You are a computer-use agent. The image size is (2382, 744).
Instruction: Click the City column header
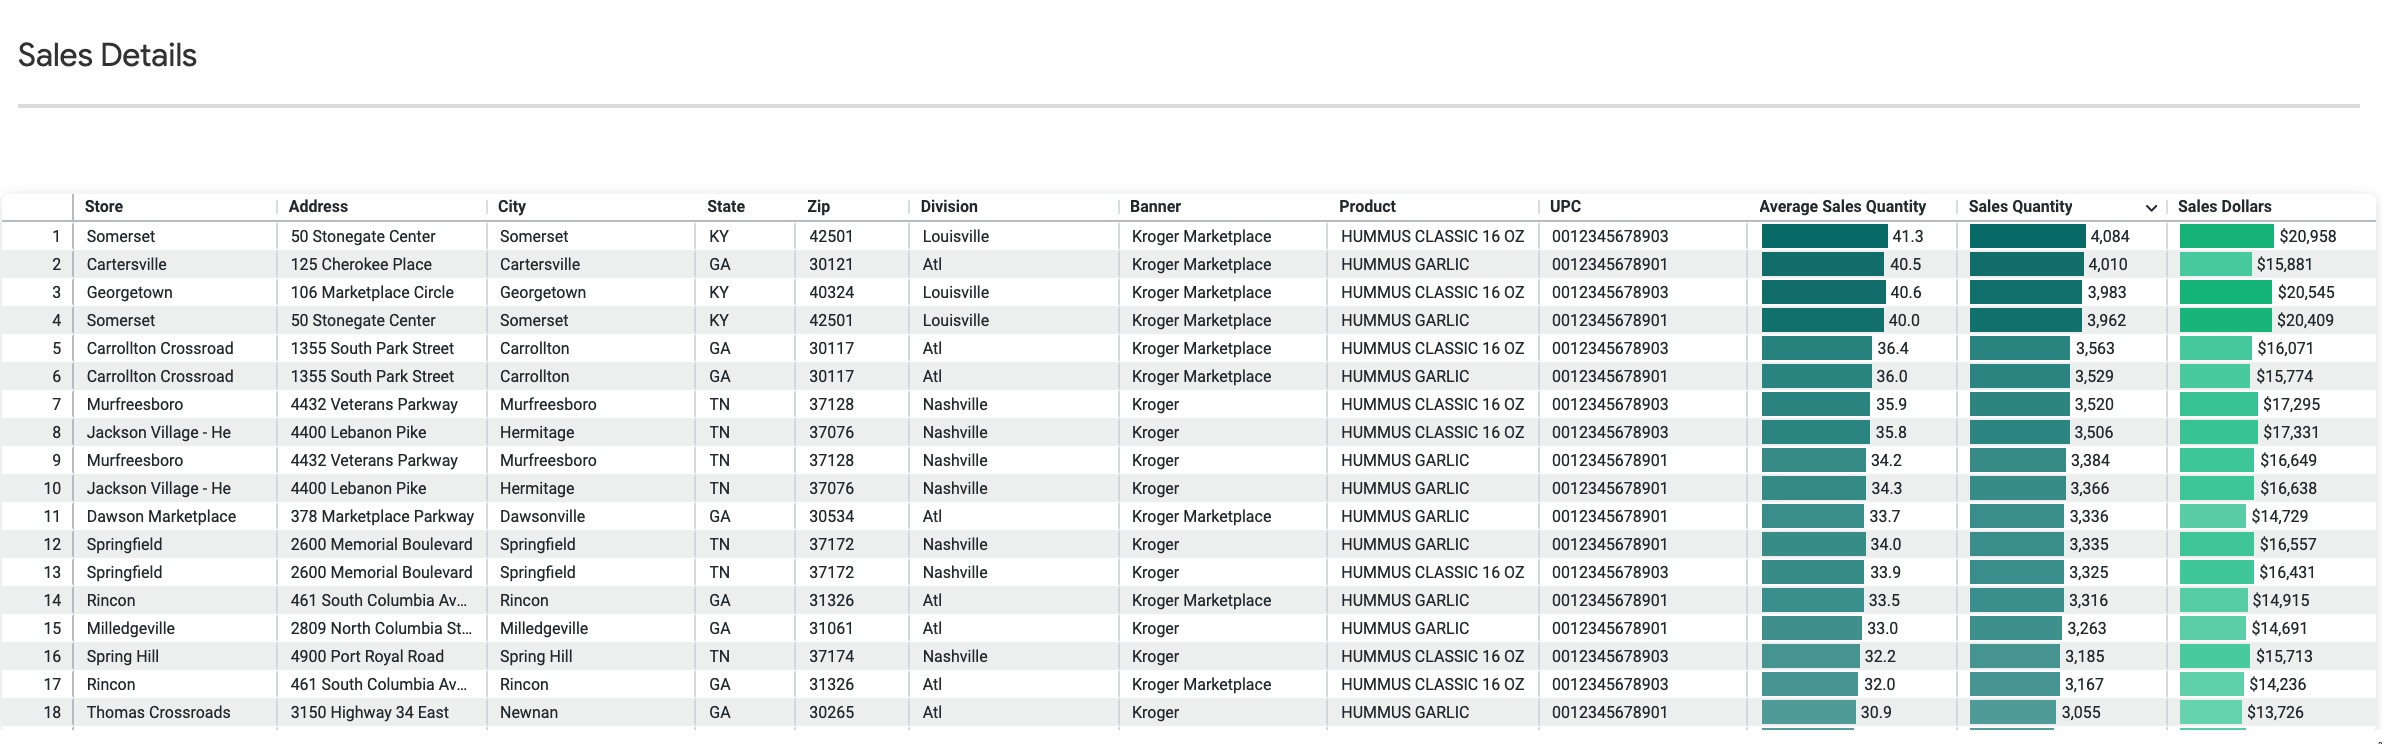(x=512, y=206)
